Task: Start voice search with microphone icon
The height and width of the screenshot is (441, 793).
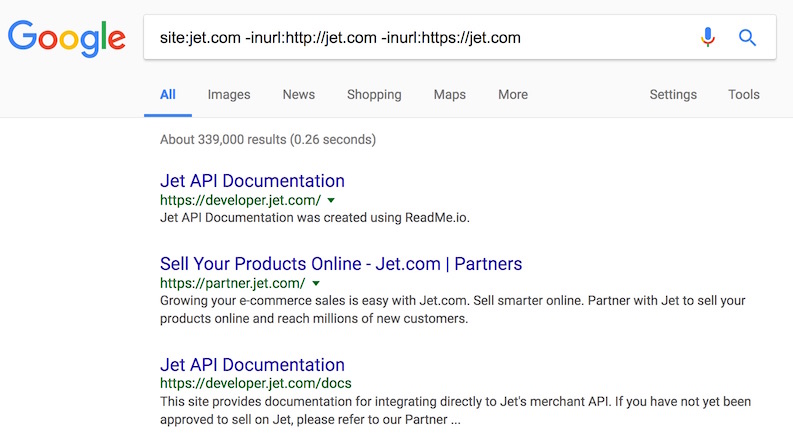Action: [708, 37]
